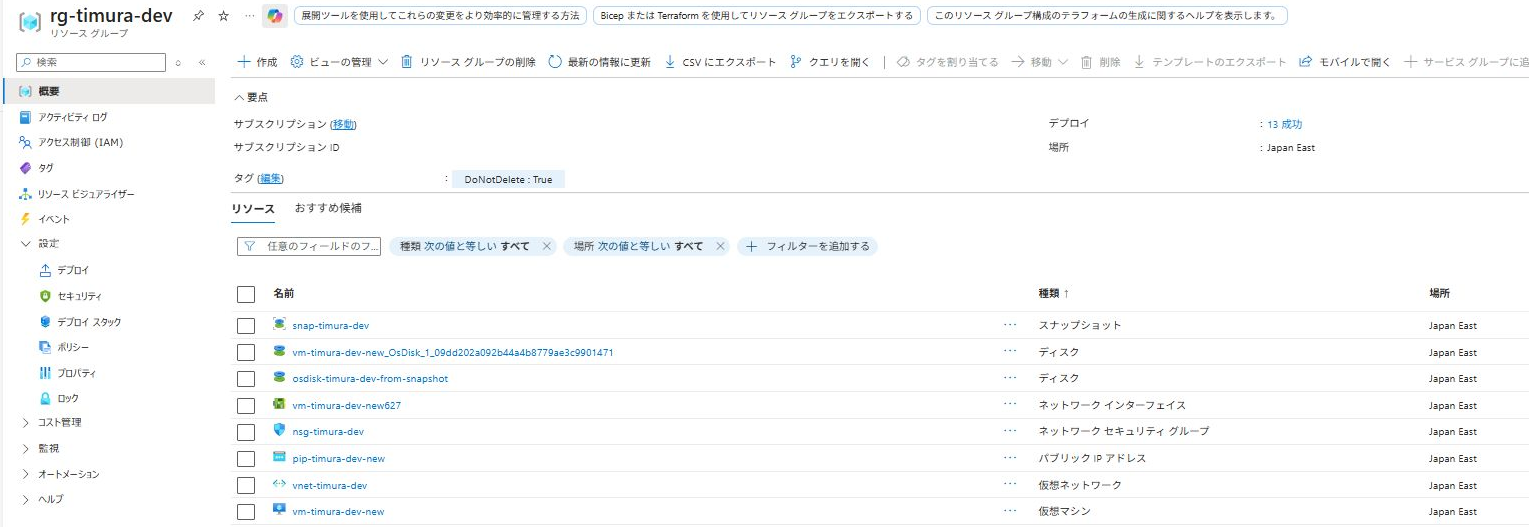The height and width of the screenshot is (527, 1529).
Task: Open アクセス制御 (IAM) in the sidebar
Action: click(x=80, y=142)
